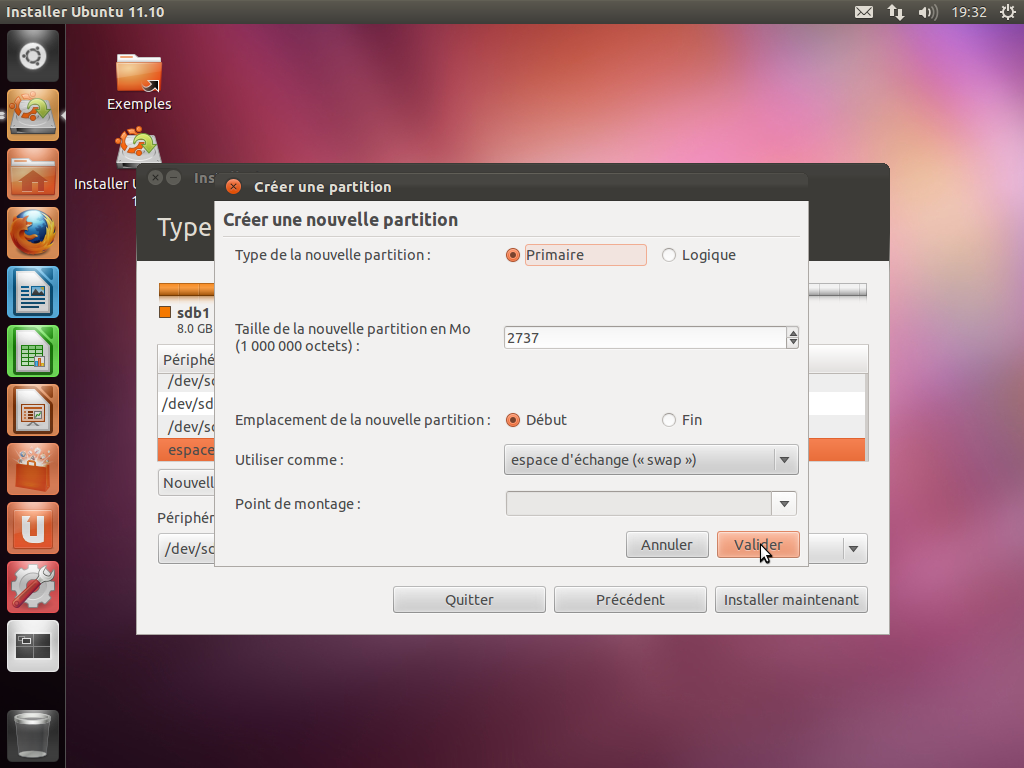This screenshot has height=768, width=1024.
Task: Open System Settings wrench icon
Action: [33, 587]
